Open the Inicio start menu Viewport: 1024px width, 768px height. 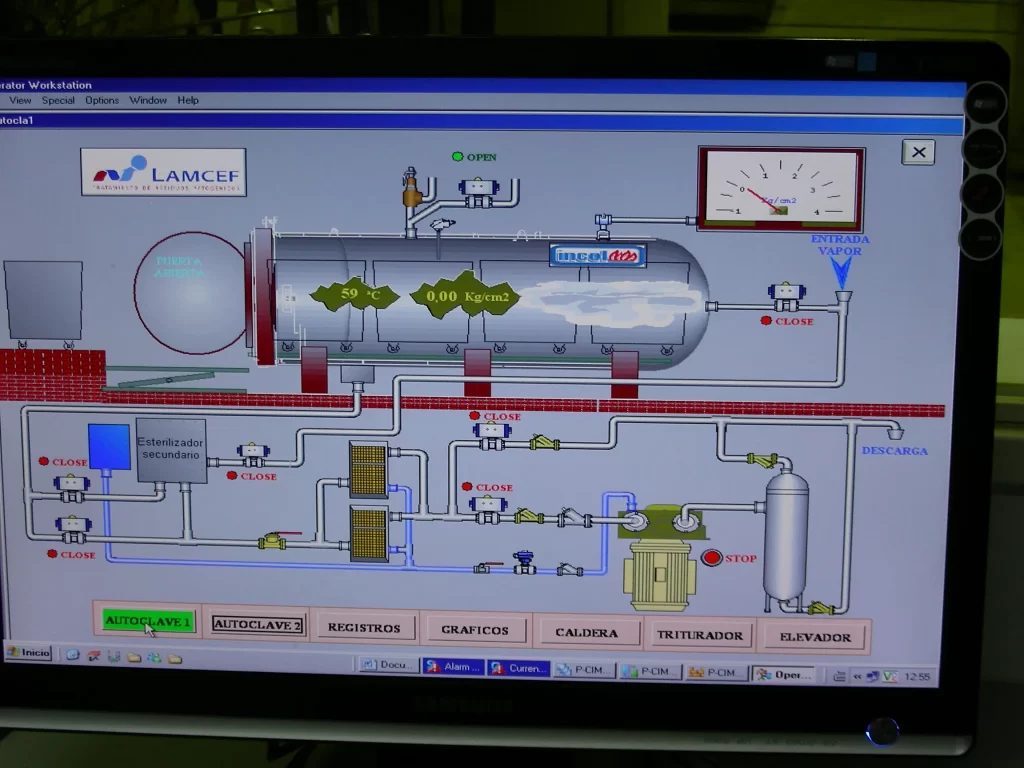pyautogui.click(x=29, y=652)
